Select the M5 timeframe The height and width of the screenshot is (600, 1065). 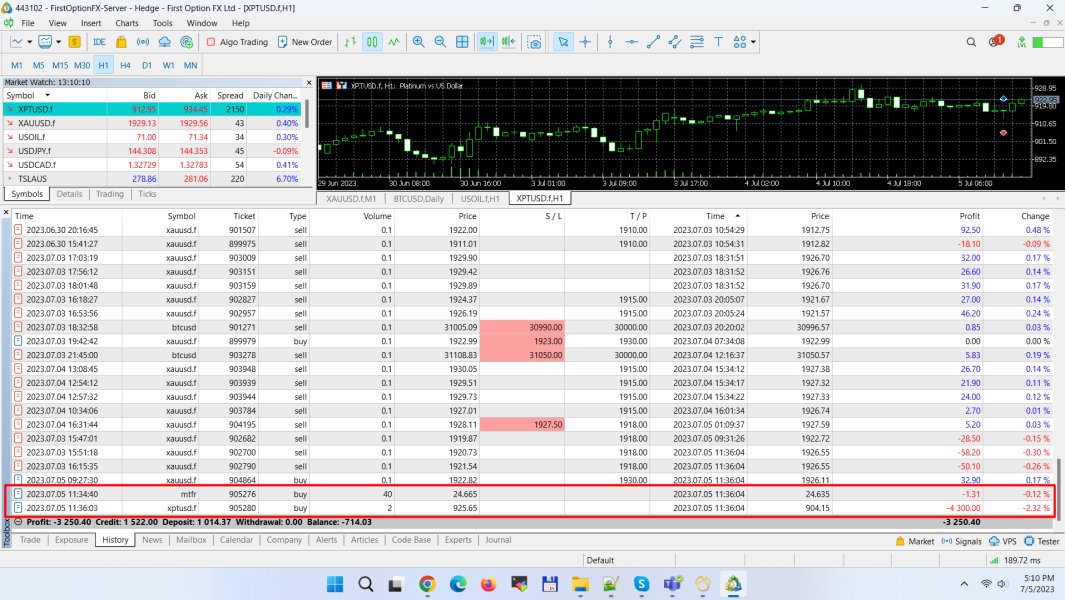(38, 65)
